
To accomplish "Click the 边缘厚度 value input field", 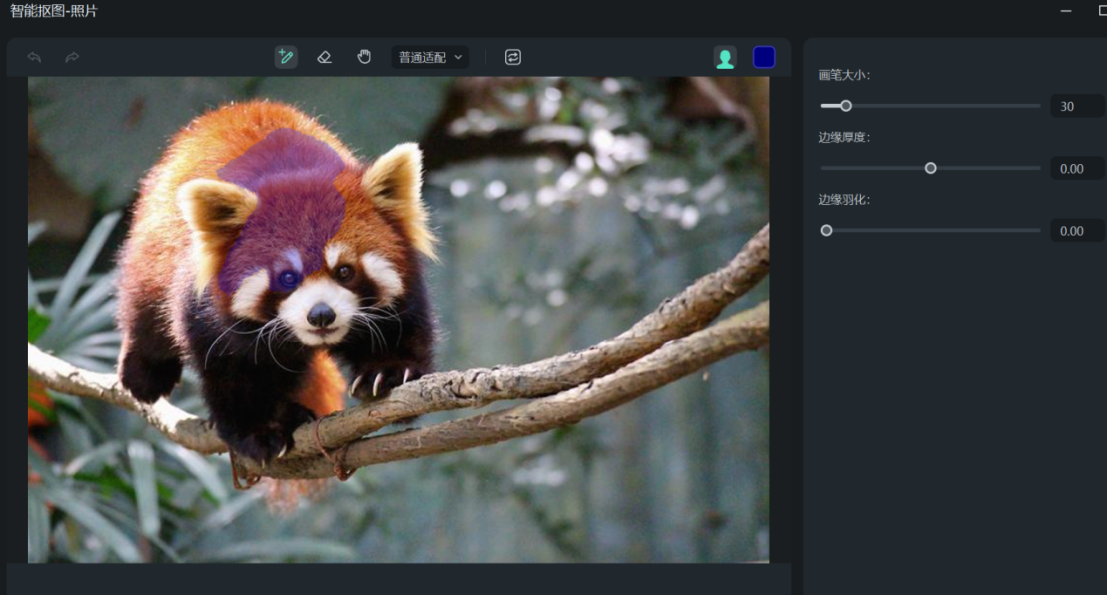I will pos(1076,168).
